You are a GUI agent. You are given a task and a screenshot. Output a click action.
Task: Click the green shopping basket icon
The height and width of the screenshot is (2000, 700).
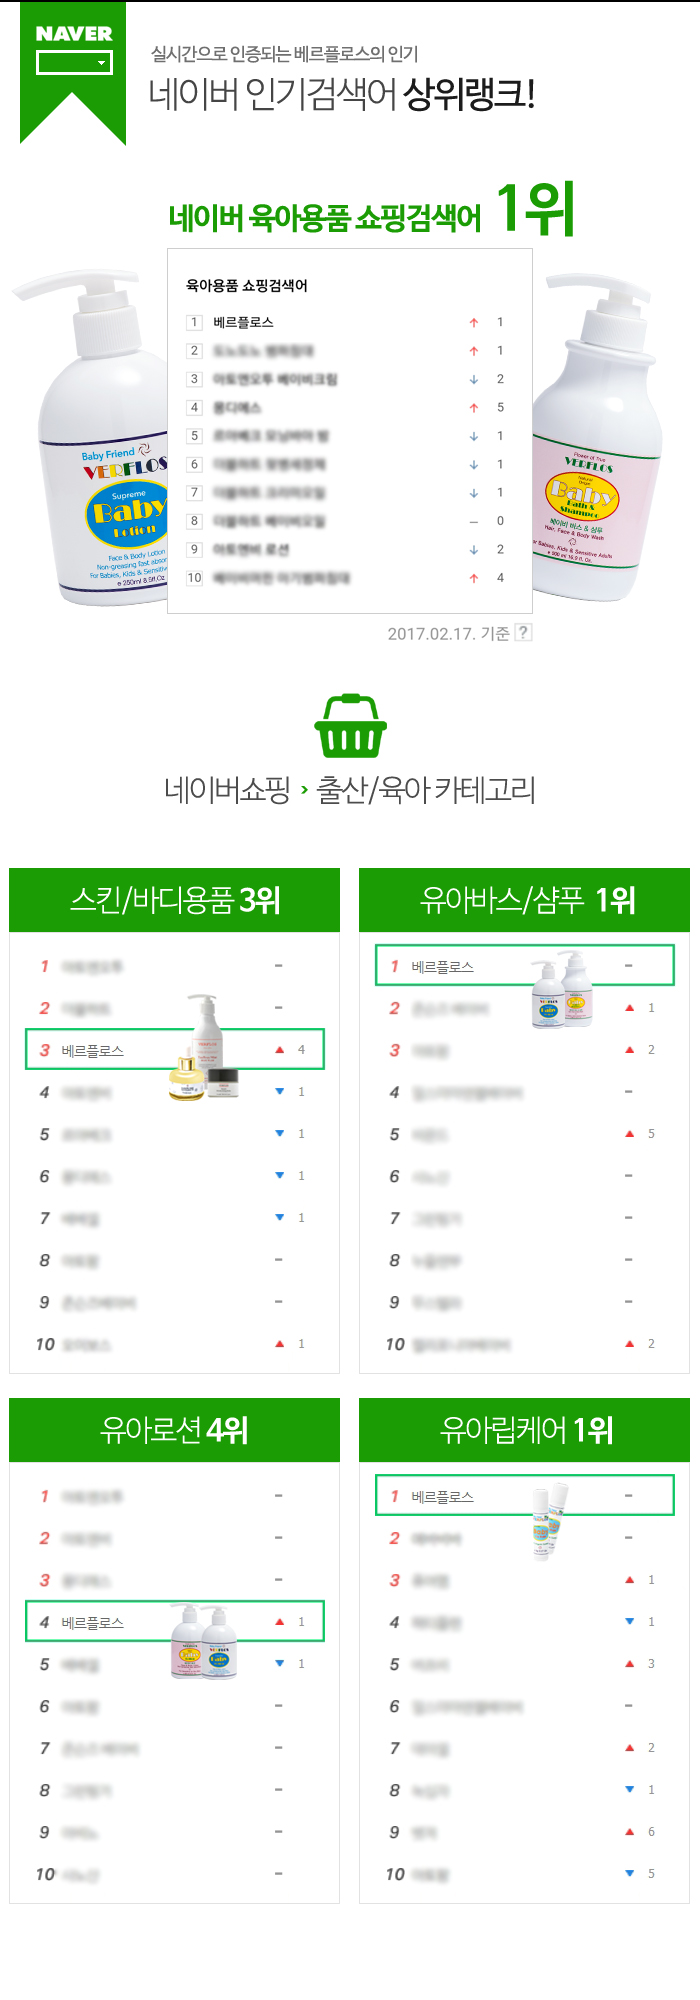350,726
